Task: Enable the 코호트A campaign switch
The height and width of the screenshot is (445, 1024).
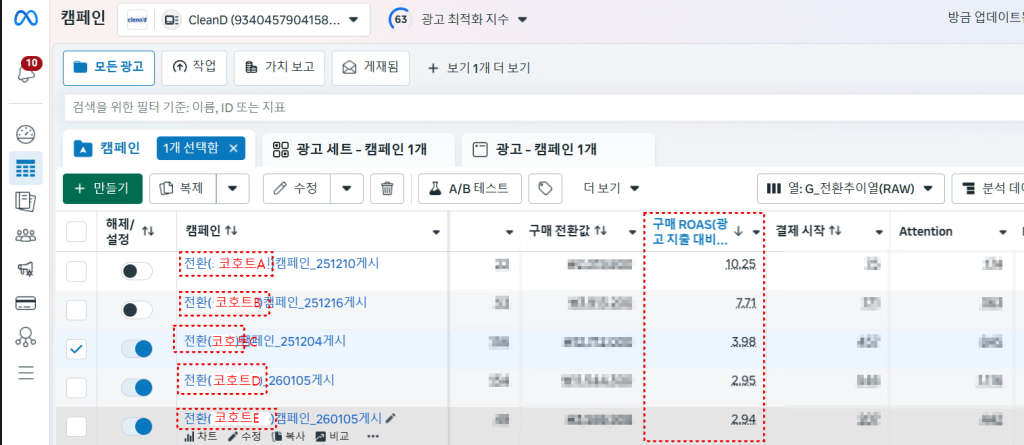Action: click(136, 270)
